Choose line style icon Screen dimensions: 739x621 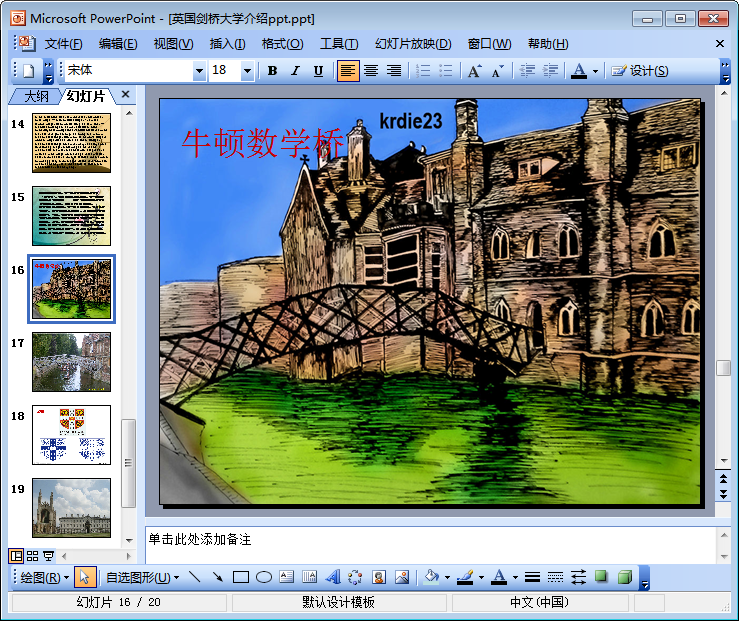click(x=533, y=577)
